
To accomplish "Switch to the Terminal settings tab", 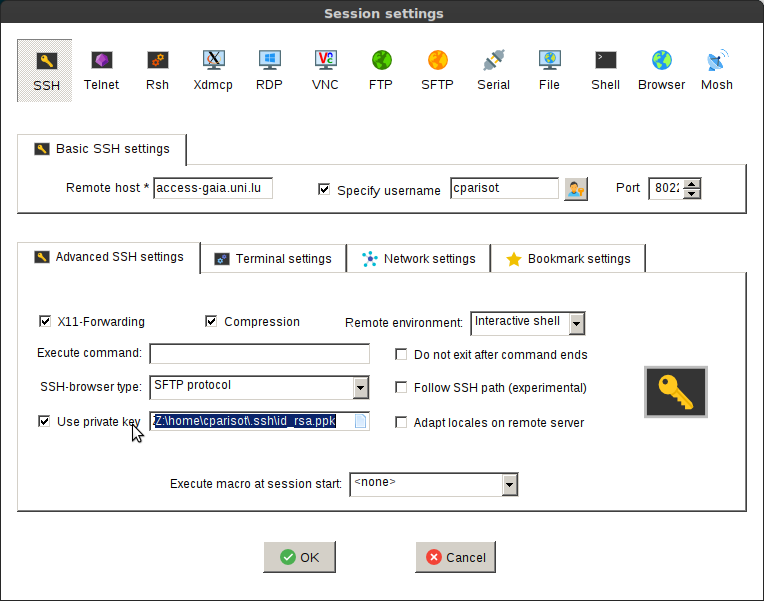I will (x=273, y=259).
